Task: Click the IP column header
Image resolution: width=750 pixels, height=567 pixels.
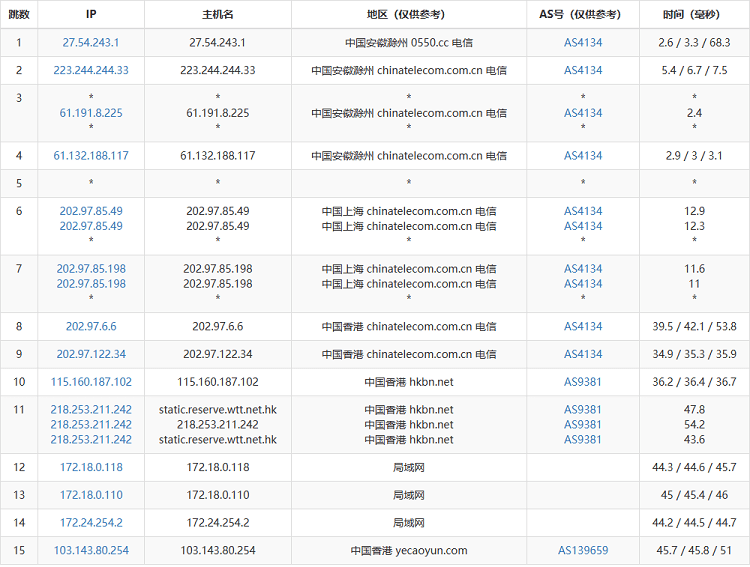Action: (91, 14)
